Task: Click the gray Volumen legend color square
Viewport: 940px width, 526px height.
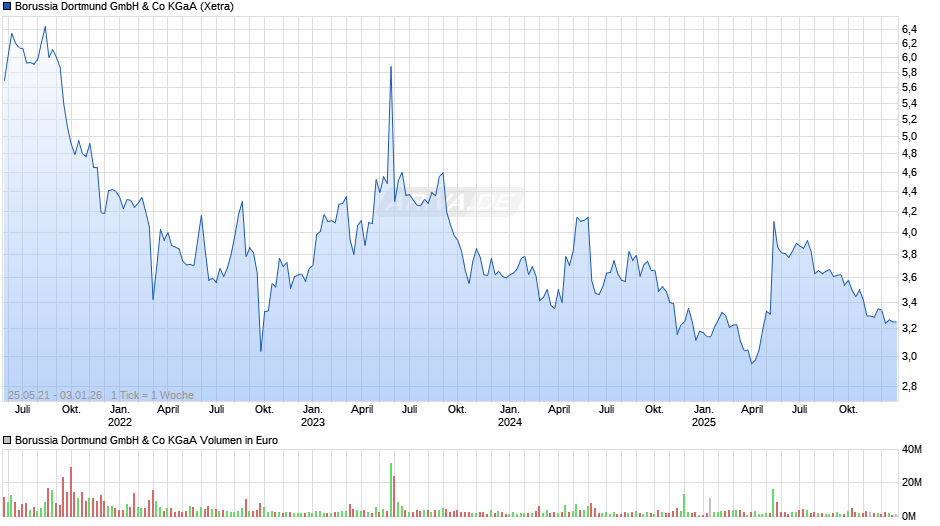Action: [x=7, y=440]
